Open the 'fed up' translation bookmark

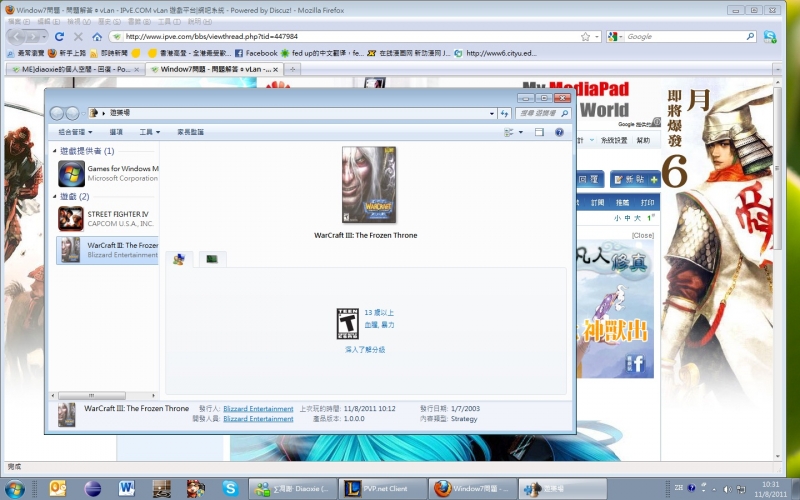coord(322,53)
